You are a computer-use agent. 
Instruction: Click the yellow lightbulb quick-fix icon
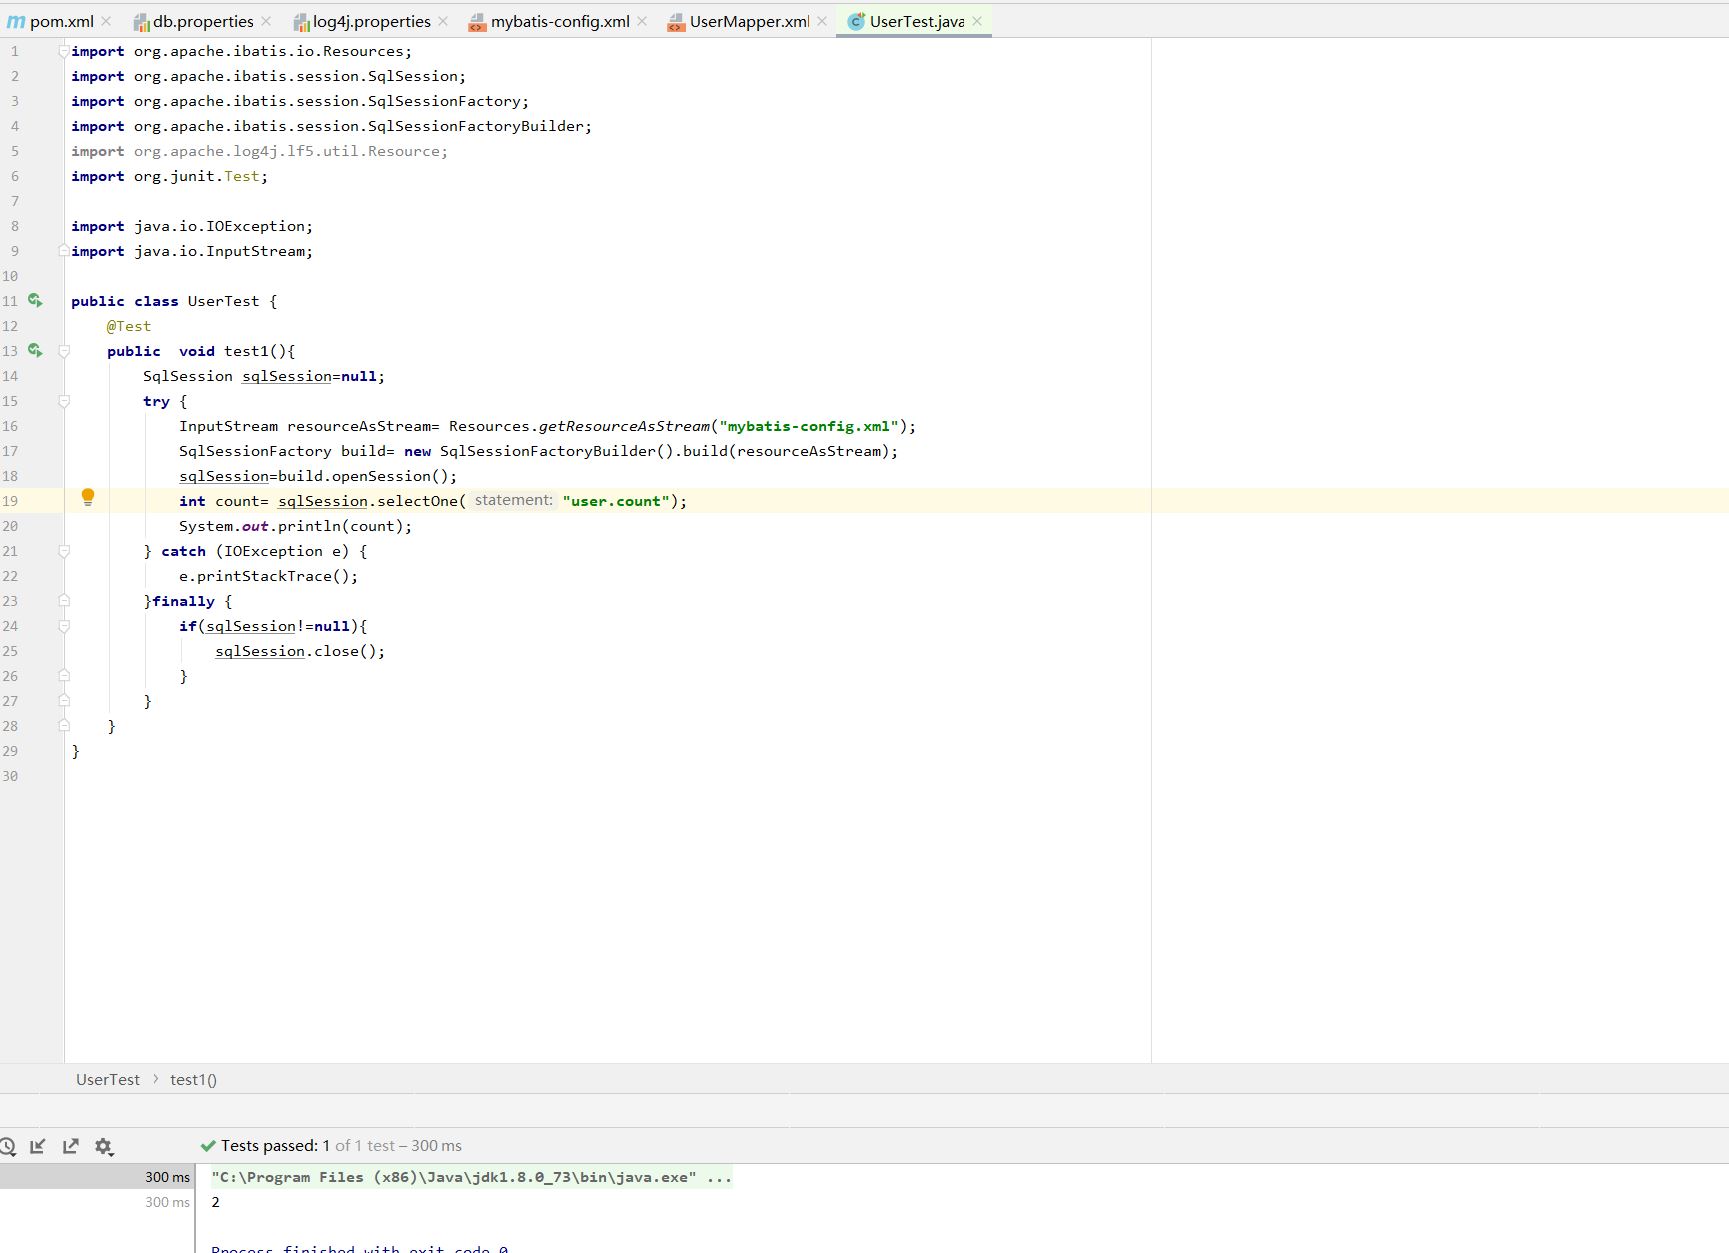point(88,497)
